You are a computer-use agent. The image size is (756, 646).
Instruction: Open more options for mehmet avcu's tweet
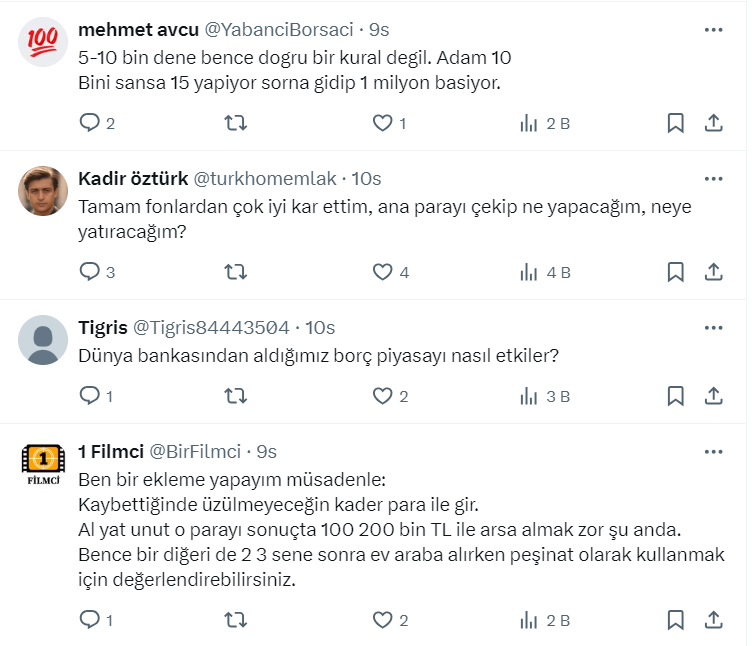(713, 30)
